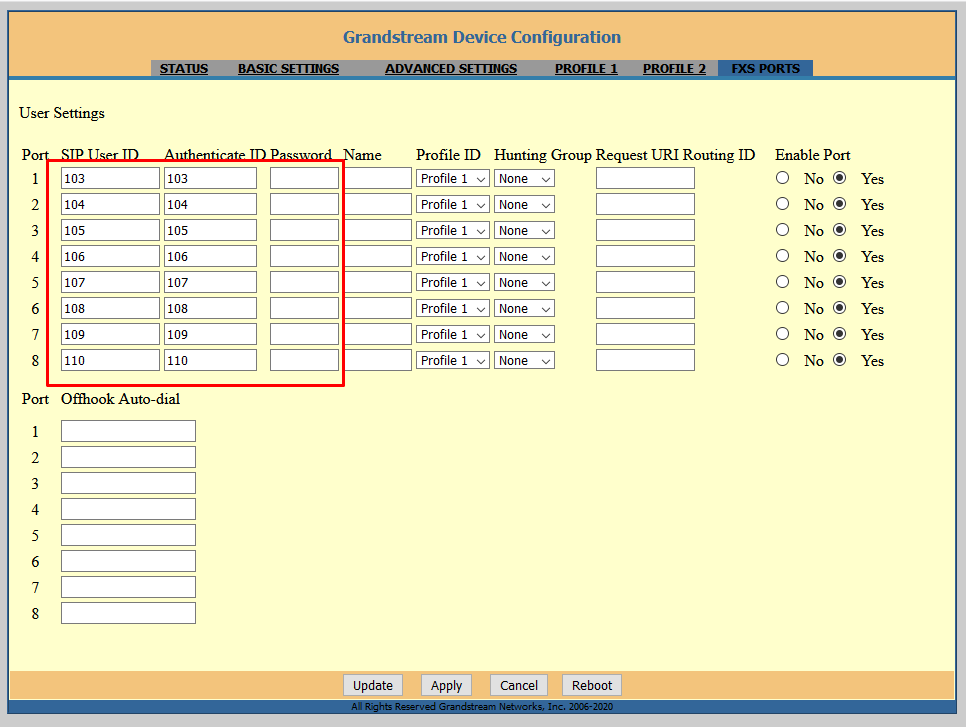This screenshot has width=966, height=727.
Task: Select 'No' radio for port 8
Action: [783, 360]
